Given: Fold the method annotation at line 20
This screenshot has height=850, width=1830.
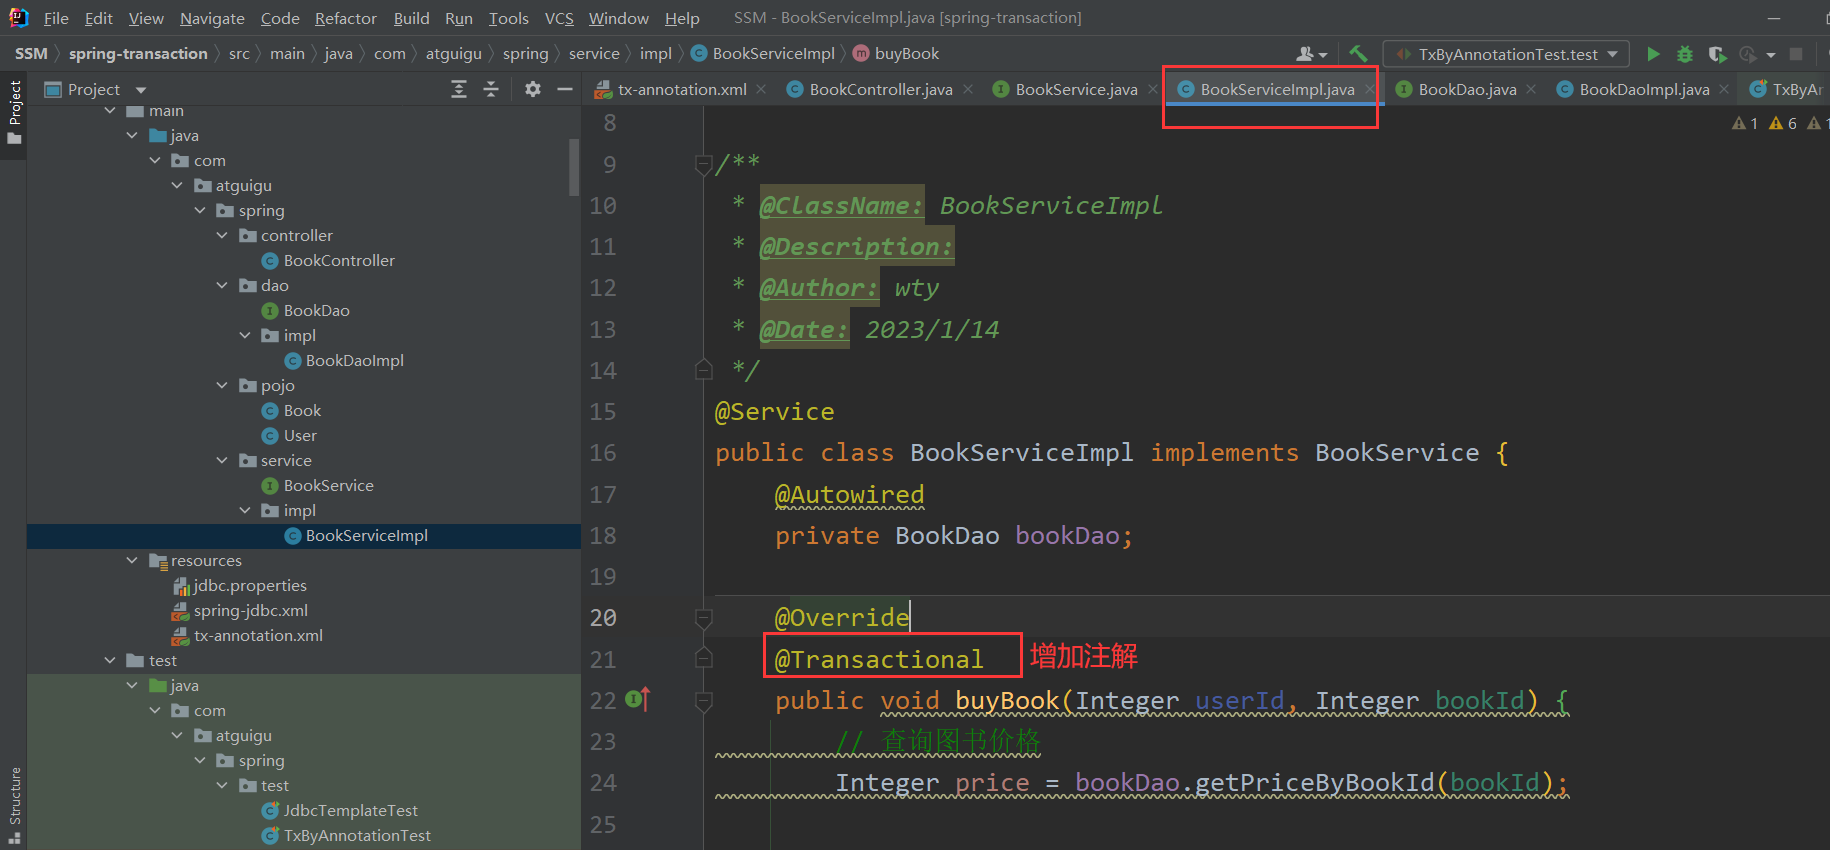Looking at the screenshot, I should coord(704,618).
